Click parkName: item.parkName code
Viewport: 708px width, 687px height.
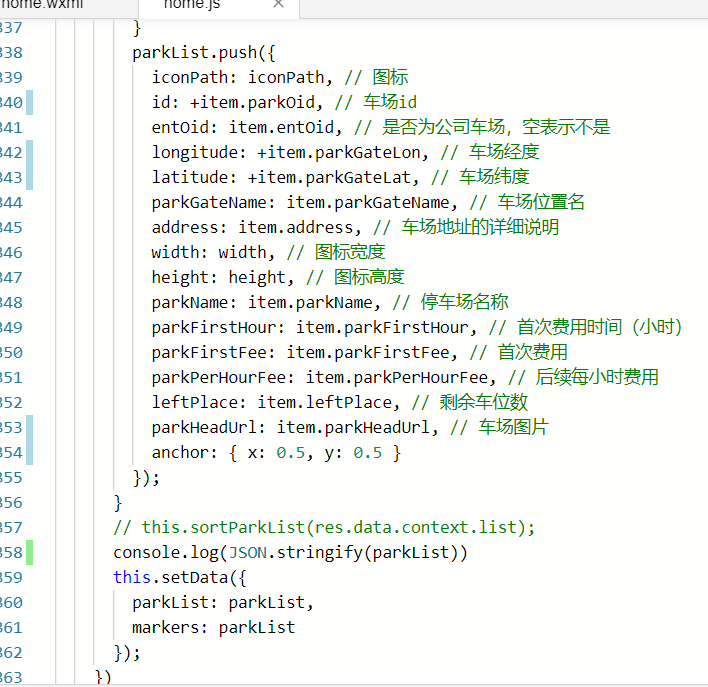click(266, 303)
